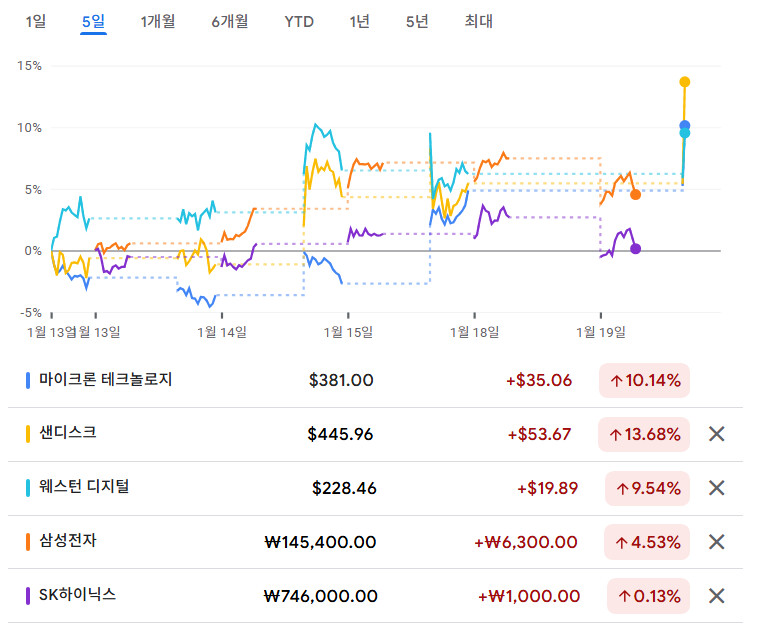The width and height of the screenshot is (771, 630).
Task: Choose the YTD range tab
Action: 298,21
